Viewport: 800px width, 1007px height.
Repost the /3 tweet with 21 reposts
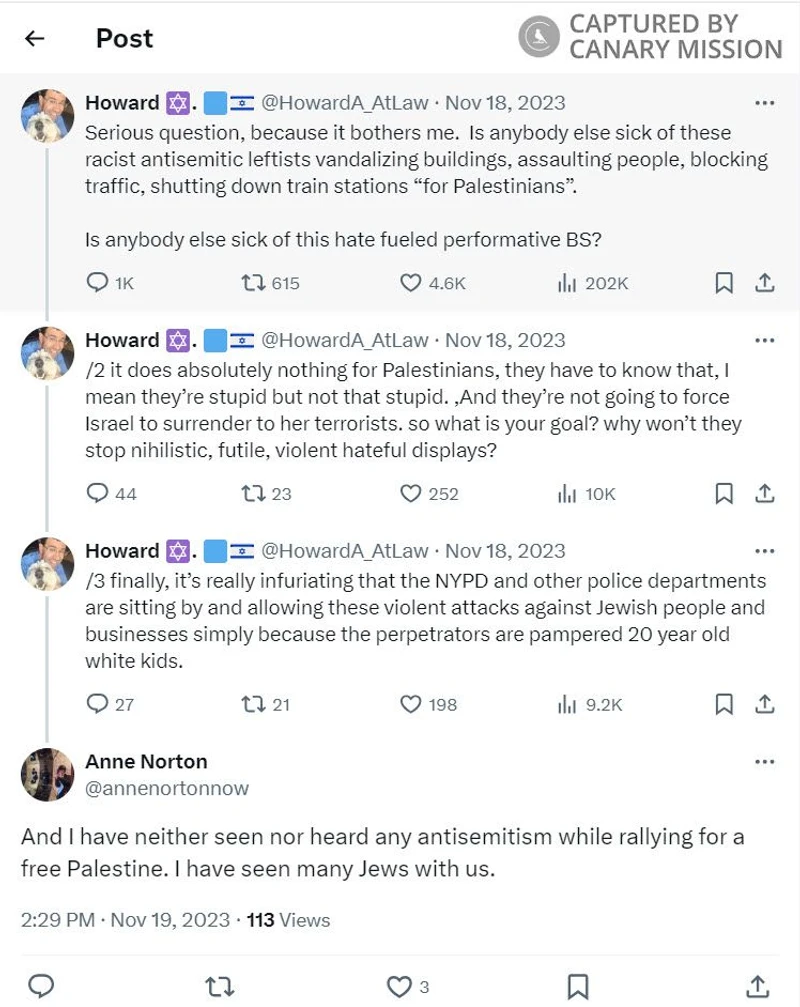tap(253, 704)
